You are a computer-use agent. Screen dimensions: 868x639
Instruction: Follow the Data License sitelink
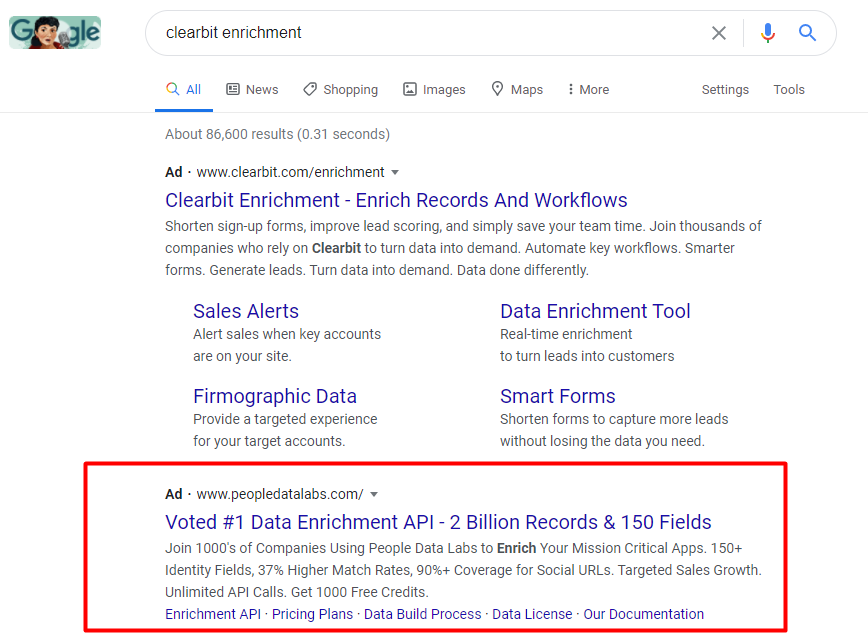[532, 614]
